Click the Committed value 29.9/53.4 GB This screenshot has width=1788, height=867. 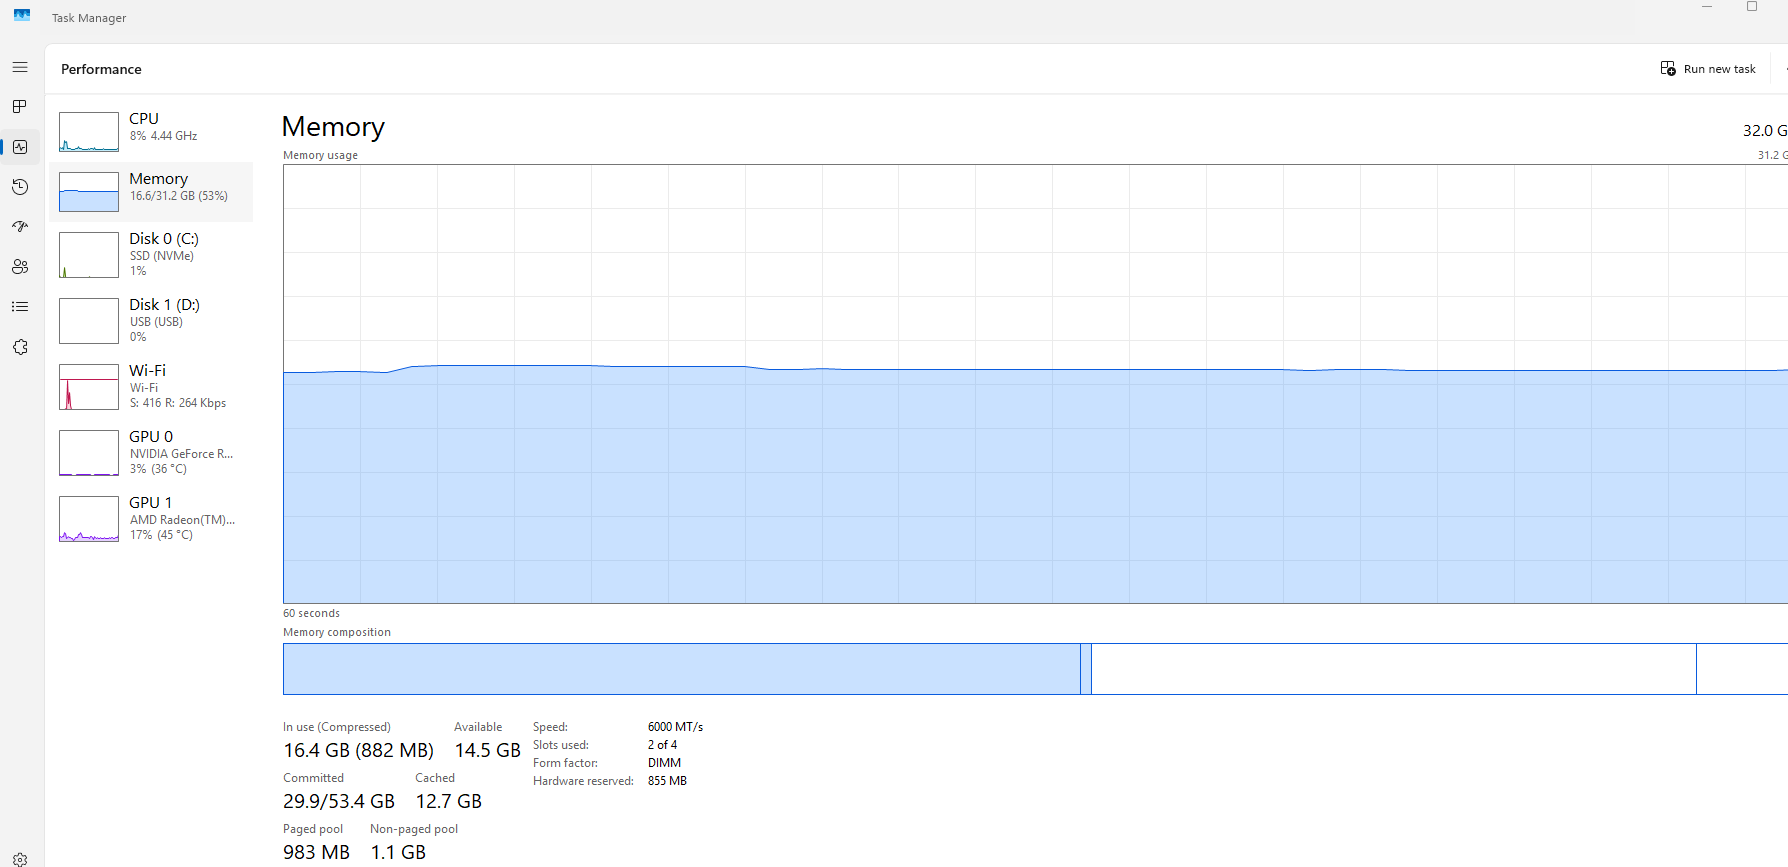coord(339,801)
